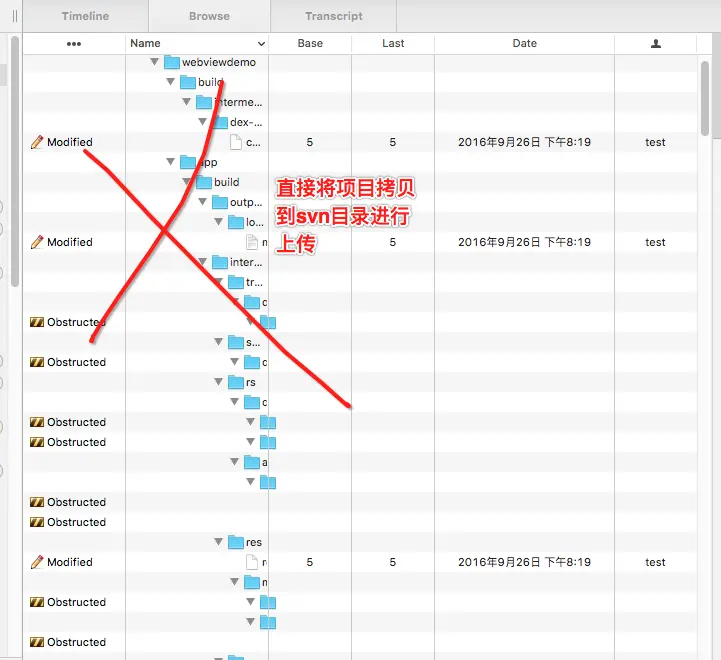
Task: Click the left sidebar scrollbar thumb
Action: (15, 161)
